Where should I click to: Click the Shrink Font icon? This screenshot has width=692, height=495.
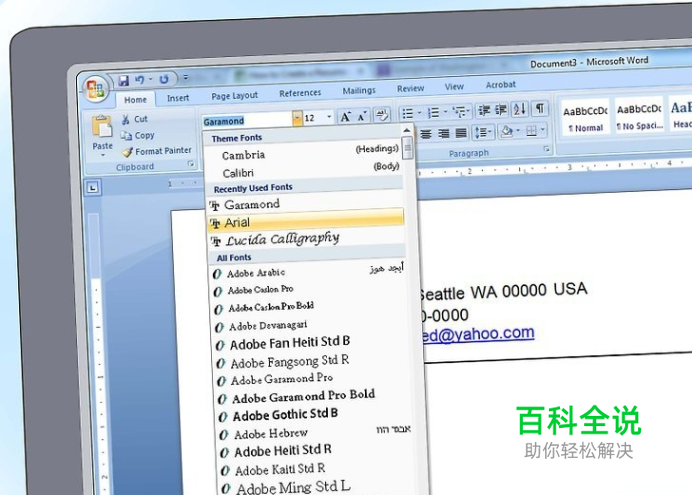362,116
